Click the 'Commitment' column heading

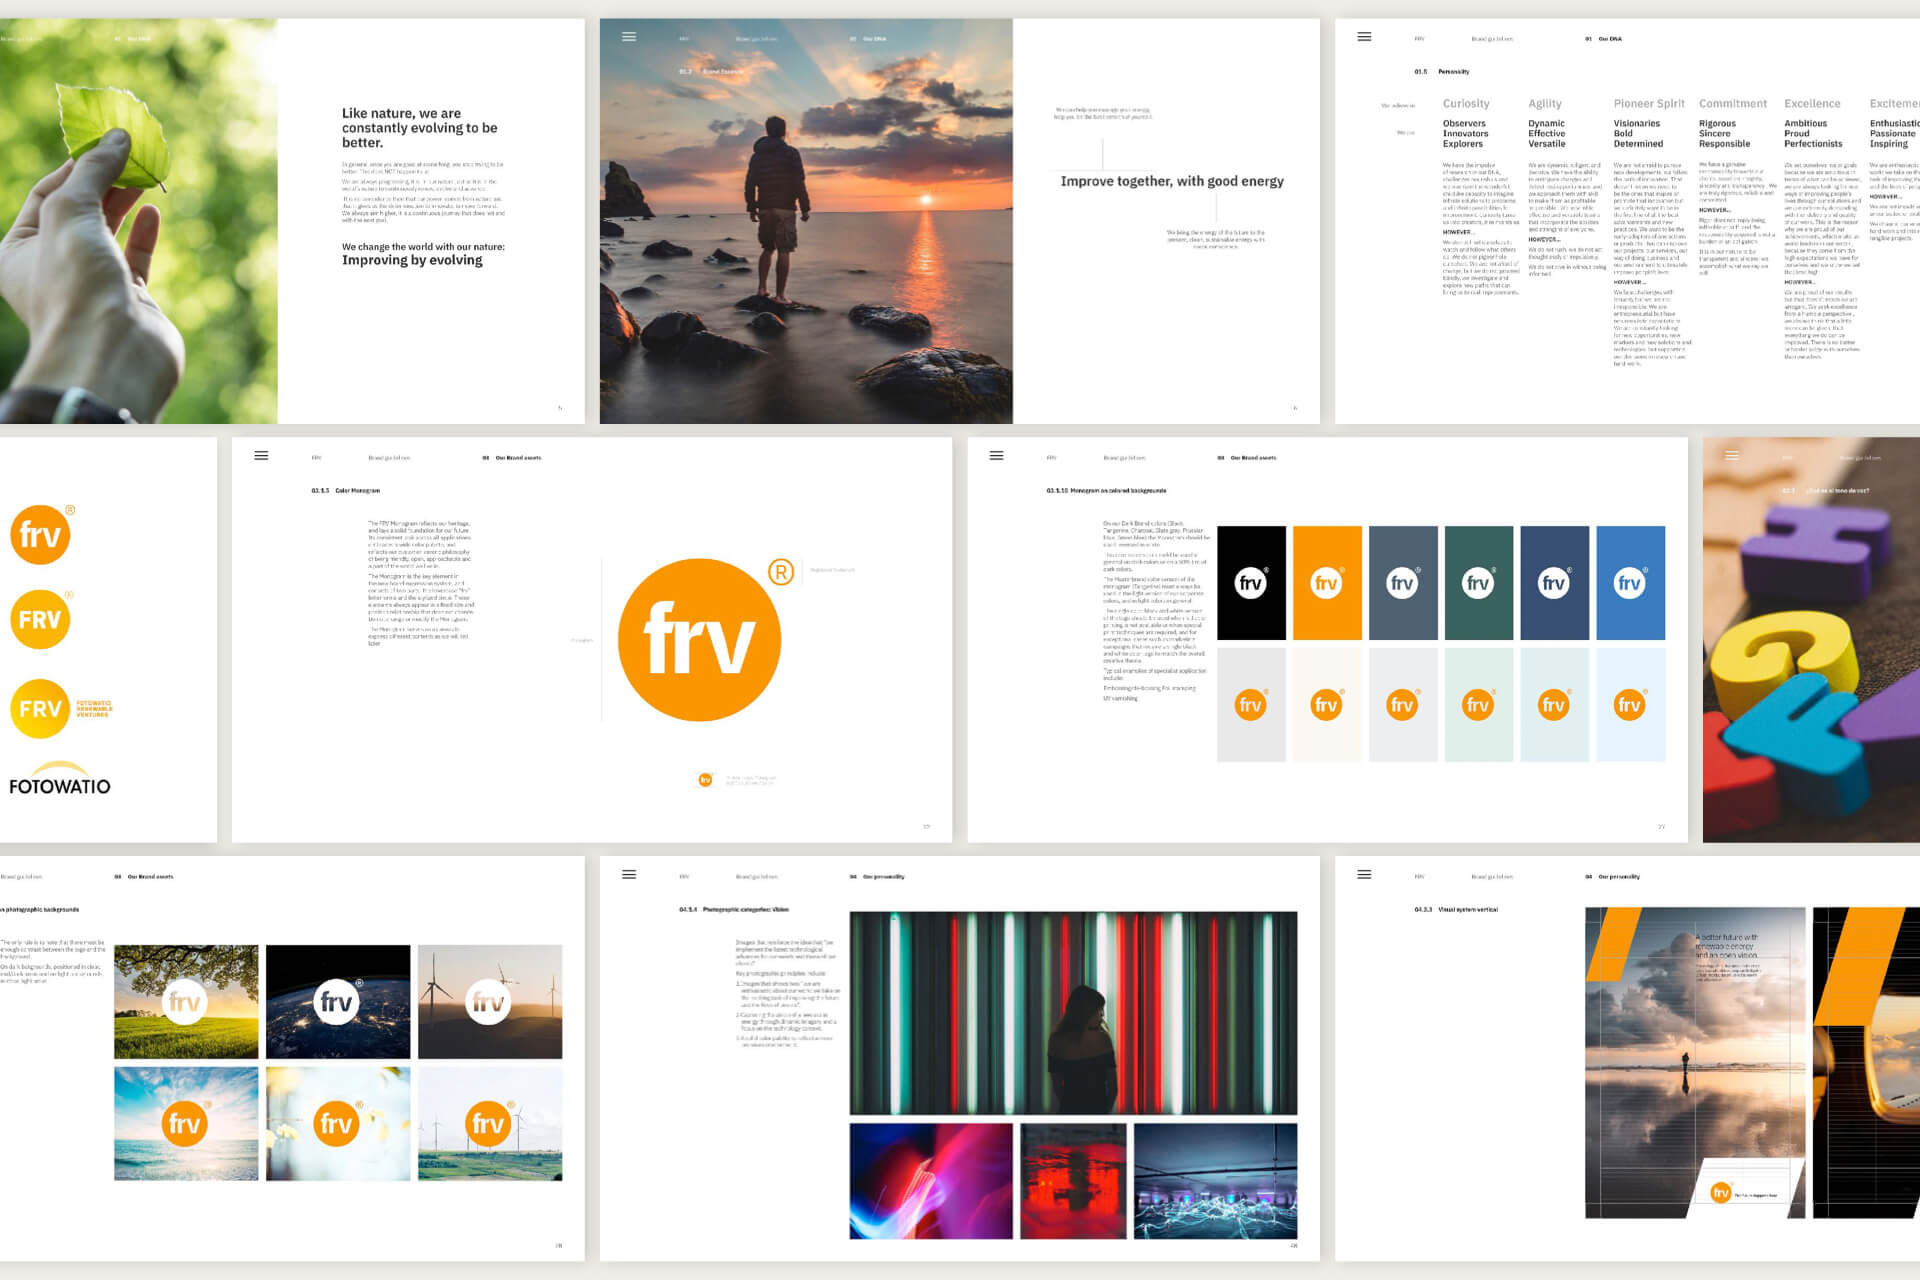[x=1733, y=103]
